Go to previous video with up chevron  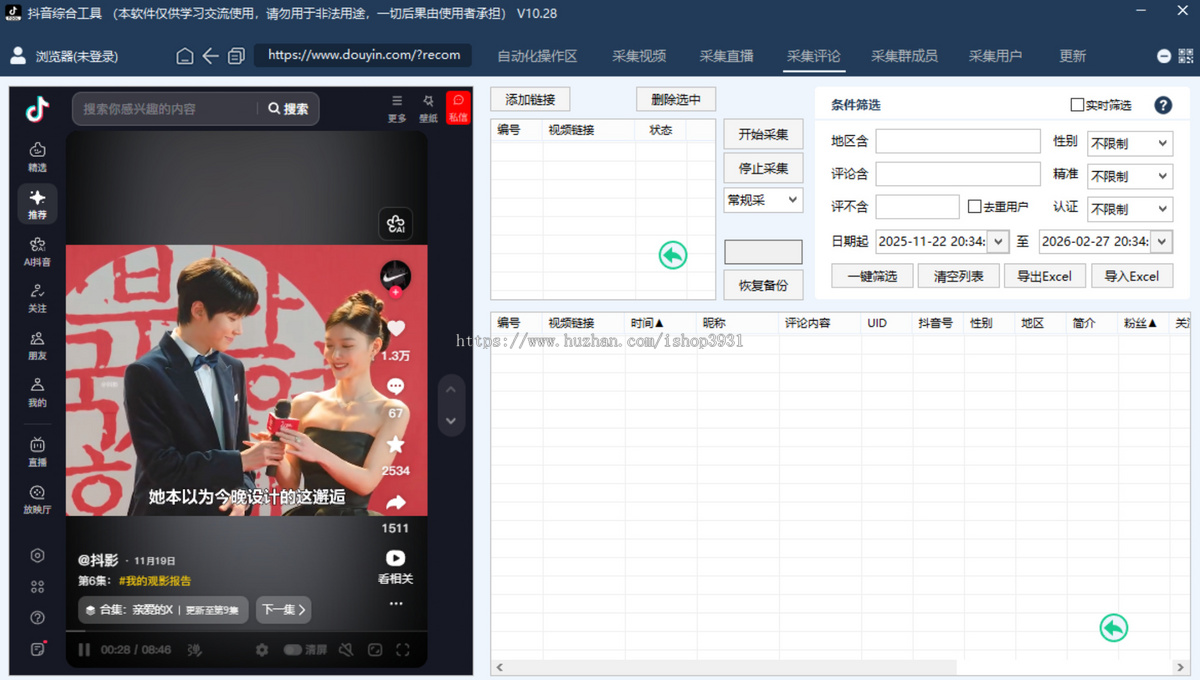click(451, 390)
